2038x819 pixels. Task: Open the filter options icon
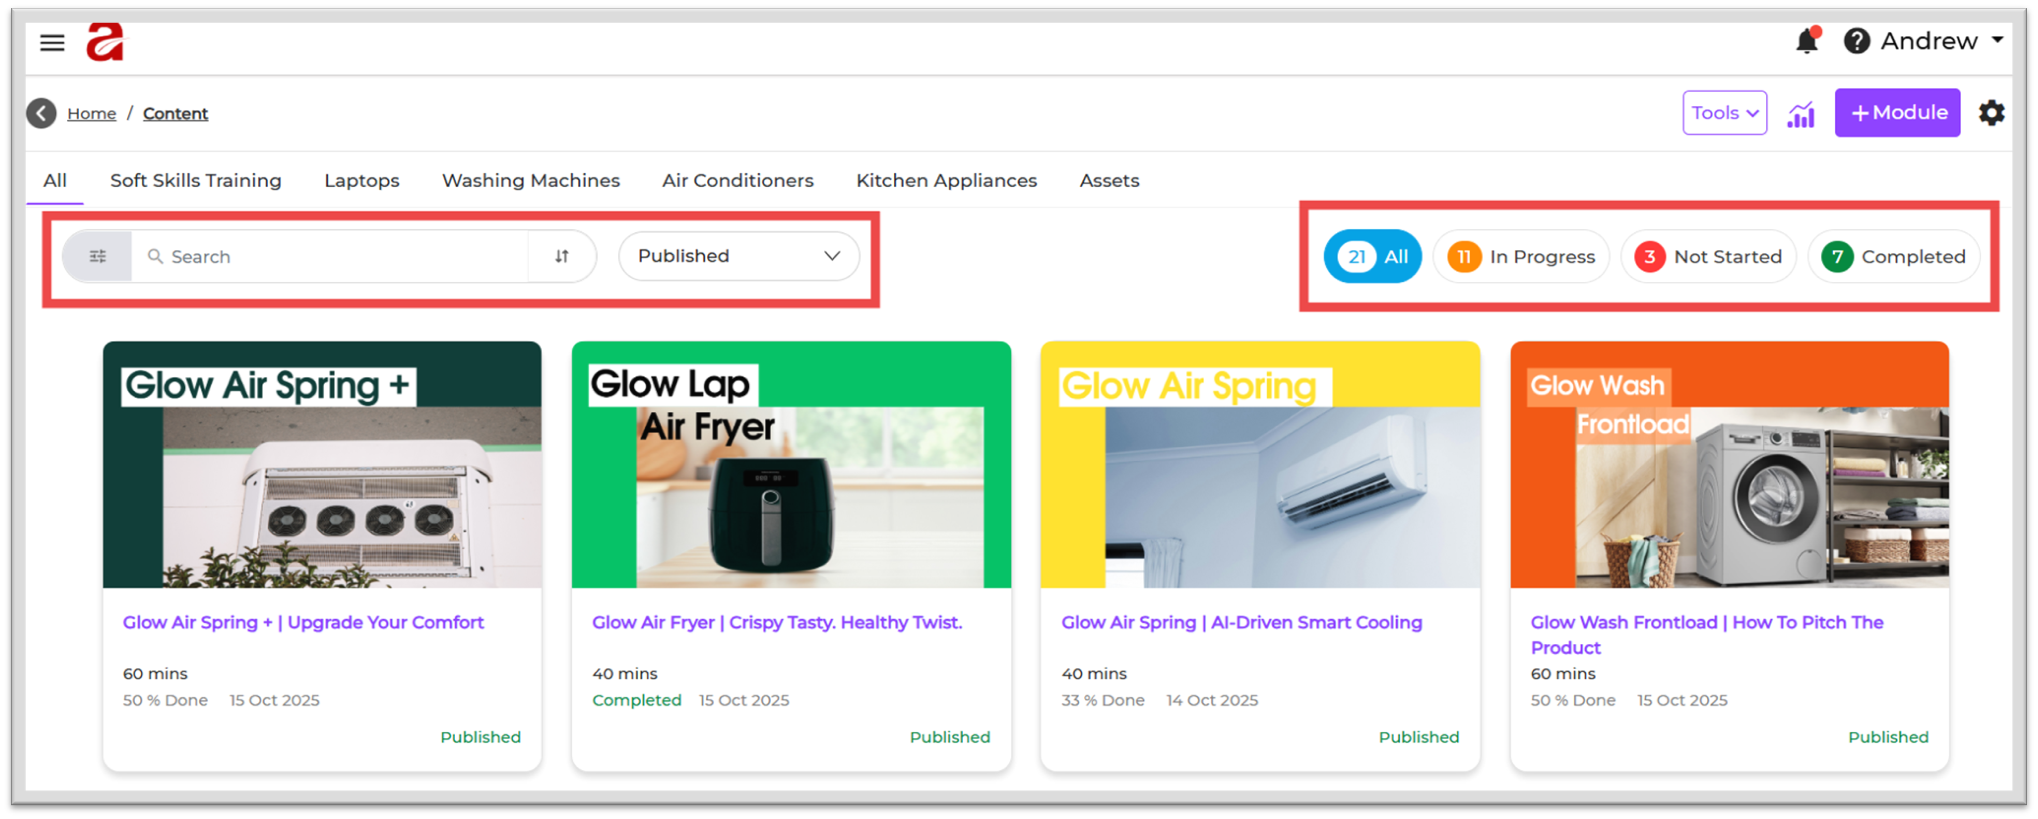(x=98, y=257)
